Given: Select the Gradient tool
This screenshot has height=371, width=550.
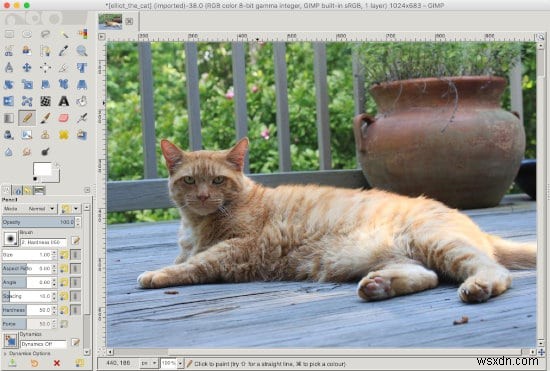Looking at the screenshot, I should (9, 118).
